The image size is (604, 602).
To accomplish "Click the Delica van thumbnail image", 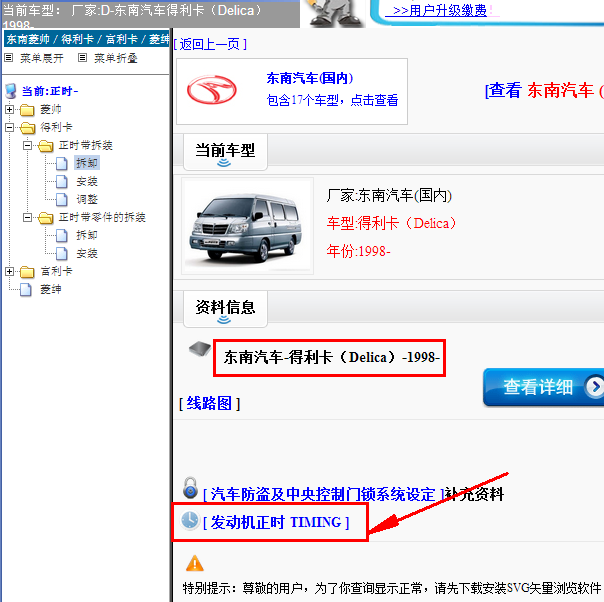I will (x=247, y=226).
